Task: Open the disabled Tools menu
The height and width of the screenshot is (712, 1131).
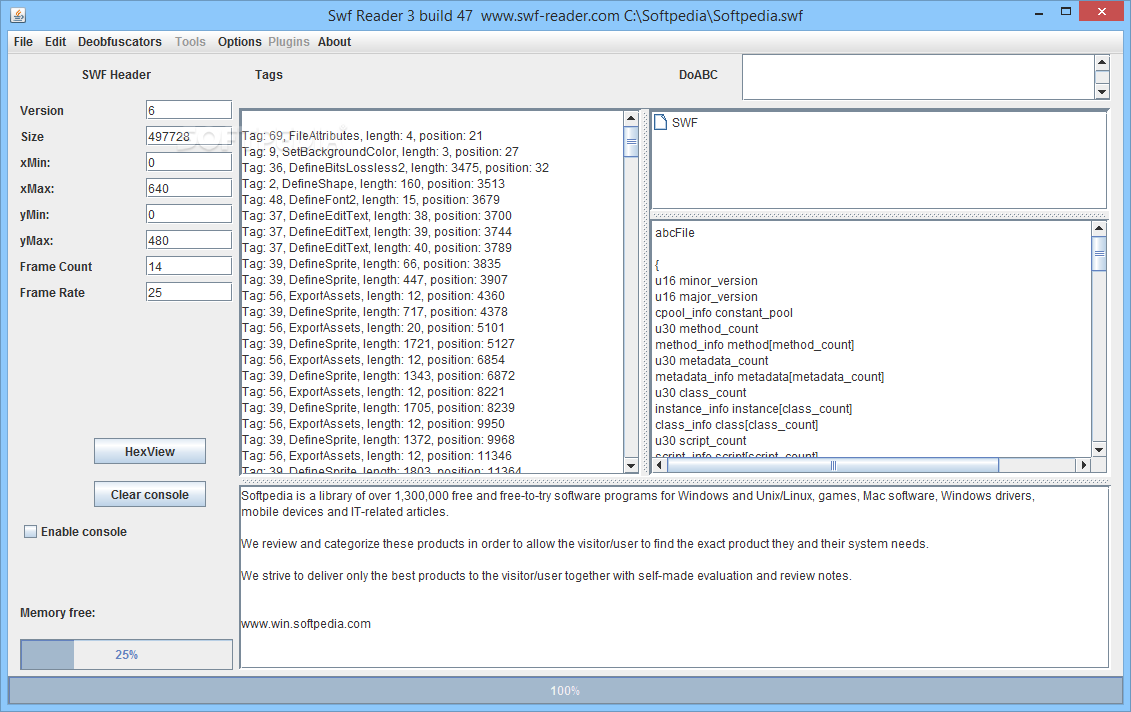Action: 190,42
